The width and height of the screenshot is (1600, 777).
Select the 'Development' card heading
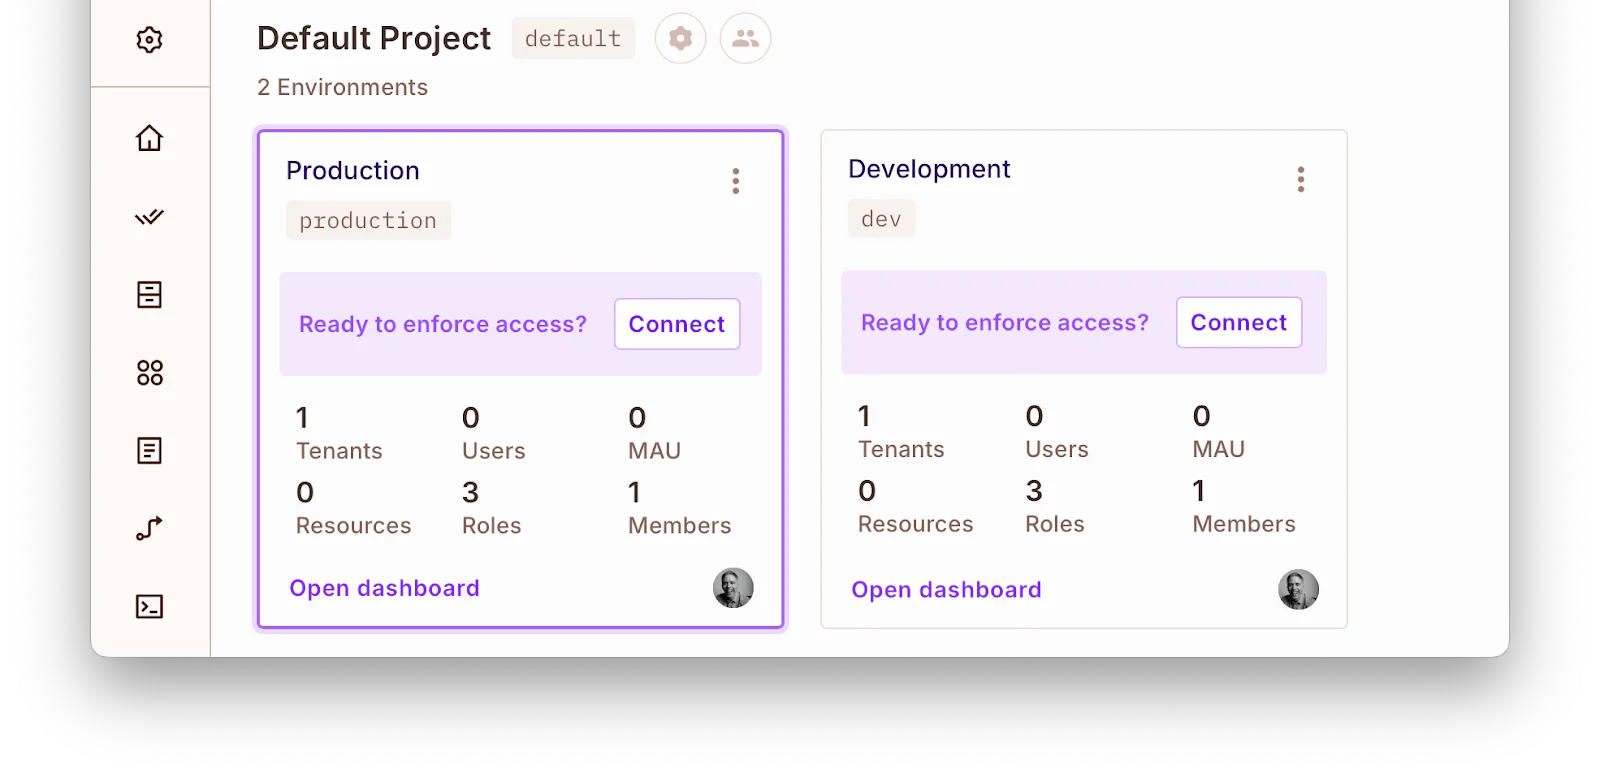pyautogui.click(x=929, y=169)
